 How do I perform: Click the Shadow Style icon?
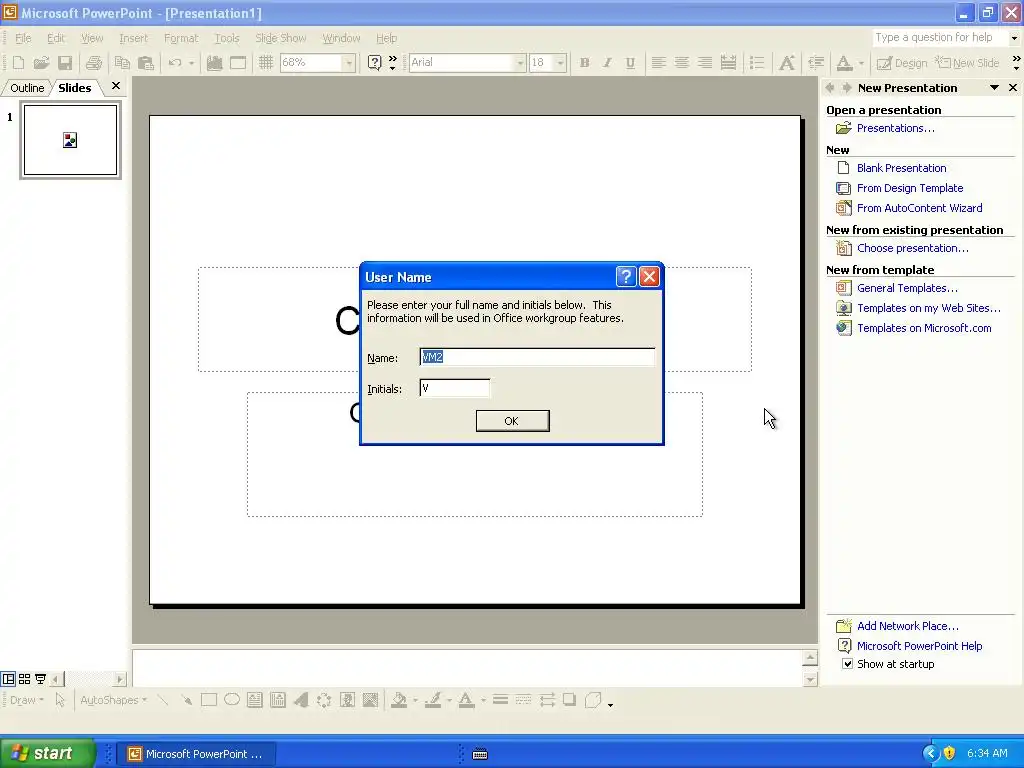[569, 700]
